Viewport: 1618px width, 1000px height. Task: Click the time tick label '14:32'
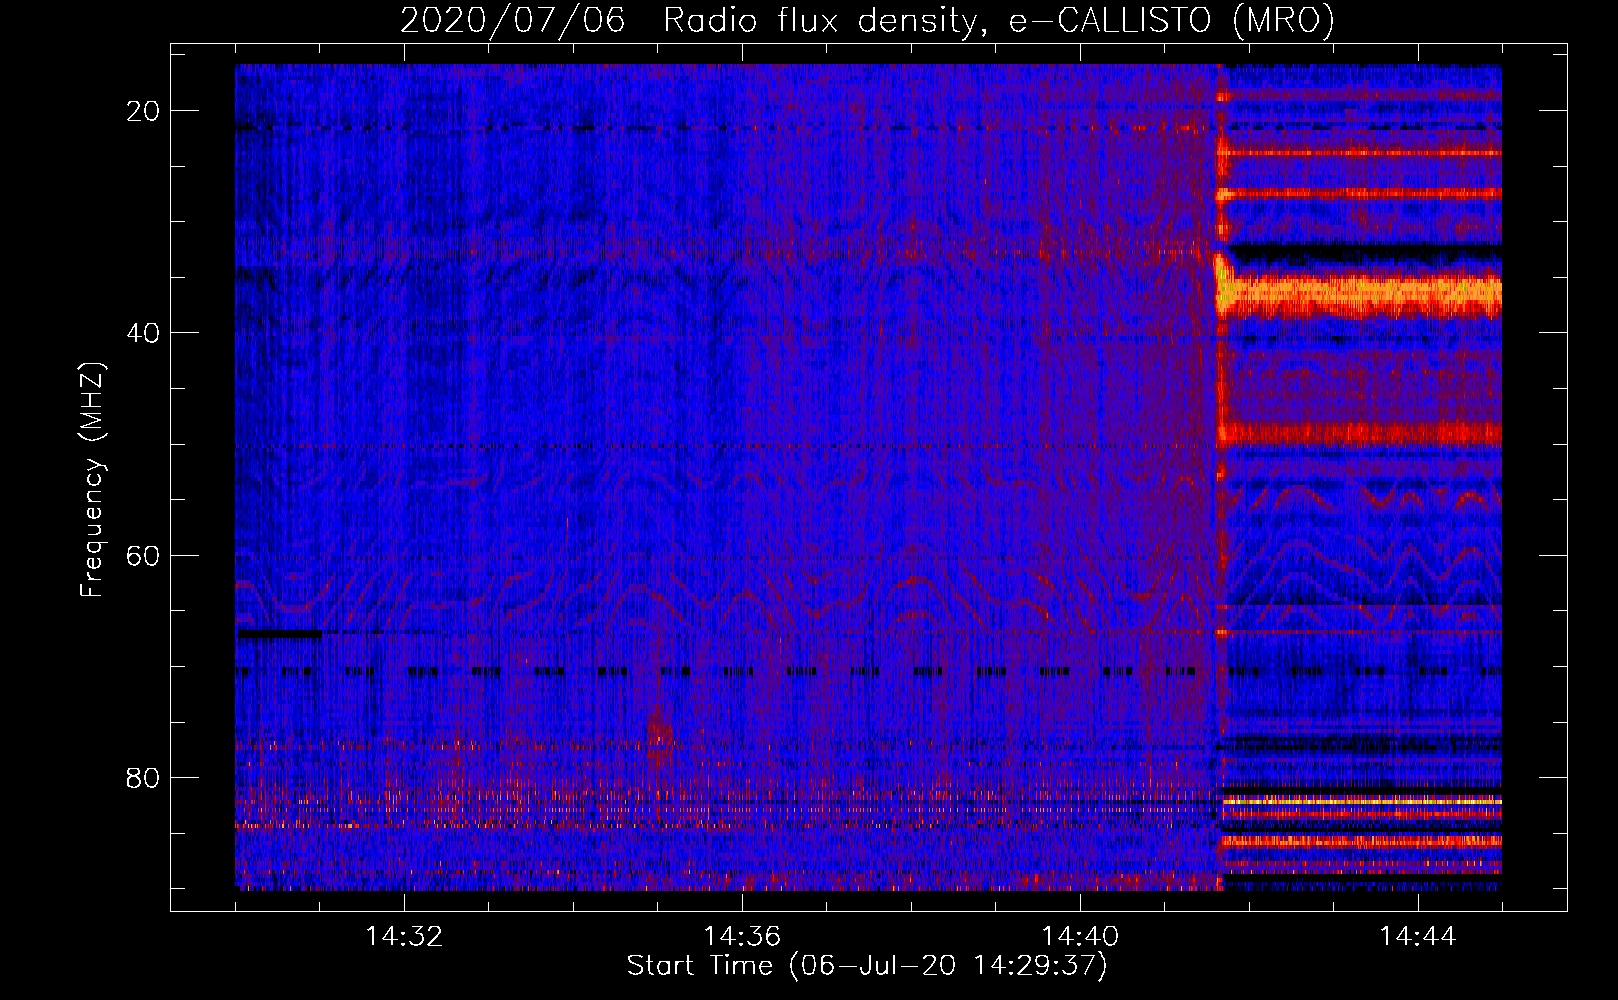click(x=404, y=937)
